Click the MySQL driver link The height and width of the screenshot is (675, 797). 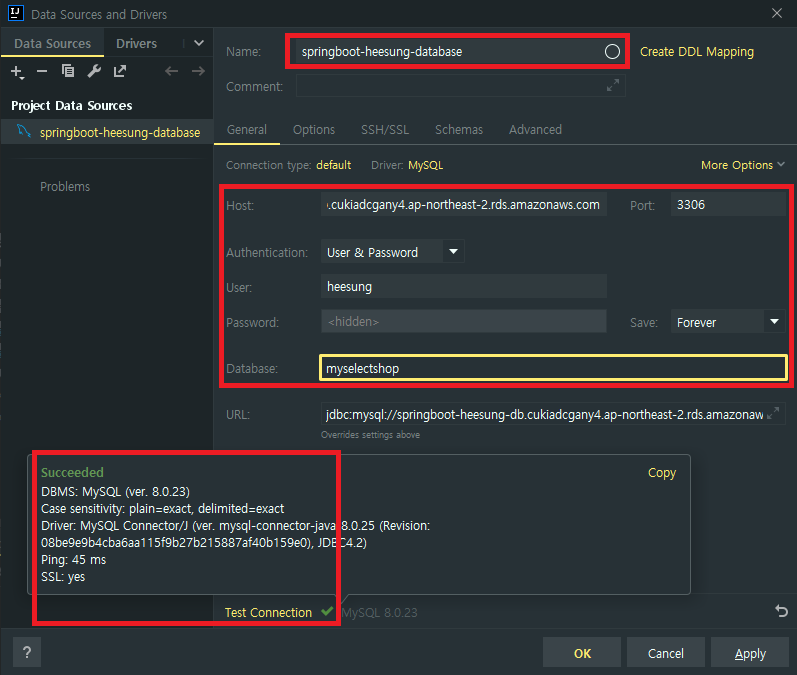(425, 165)
